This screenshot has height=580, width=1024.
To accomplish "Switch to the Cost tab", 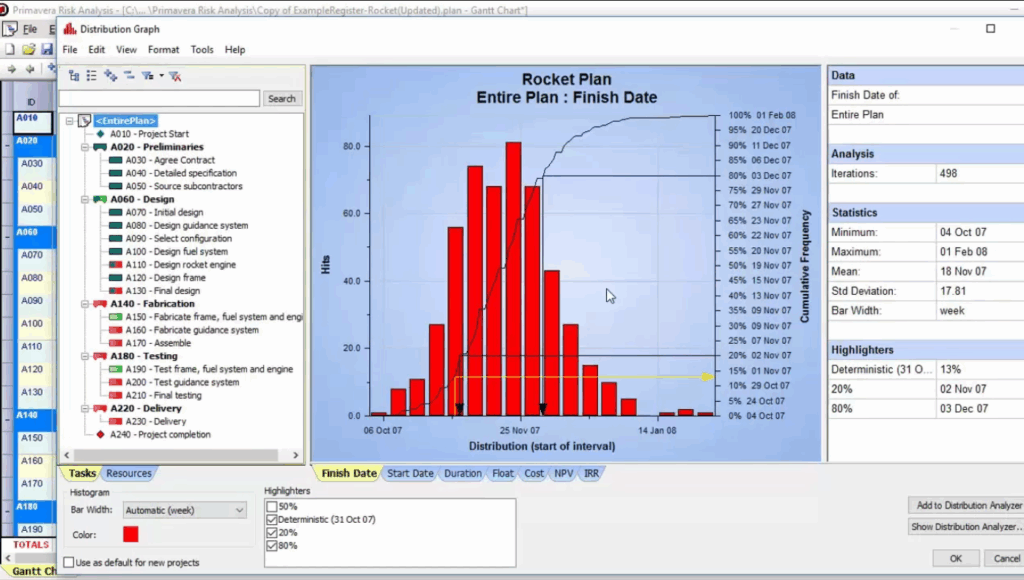I will click(x=534, y=474).
